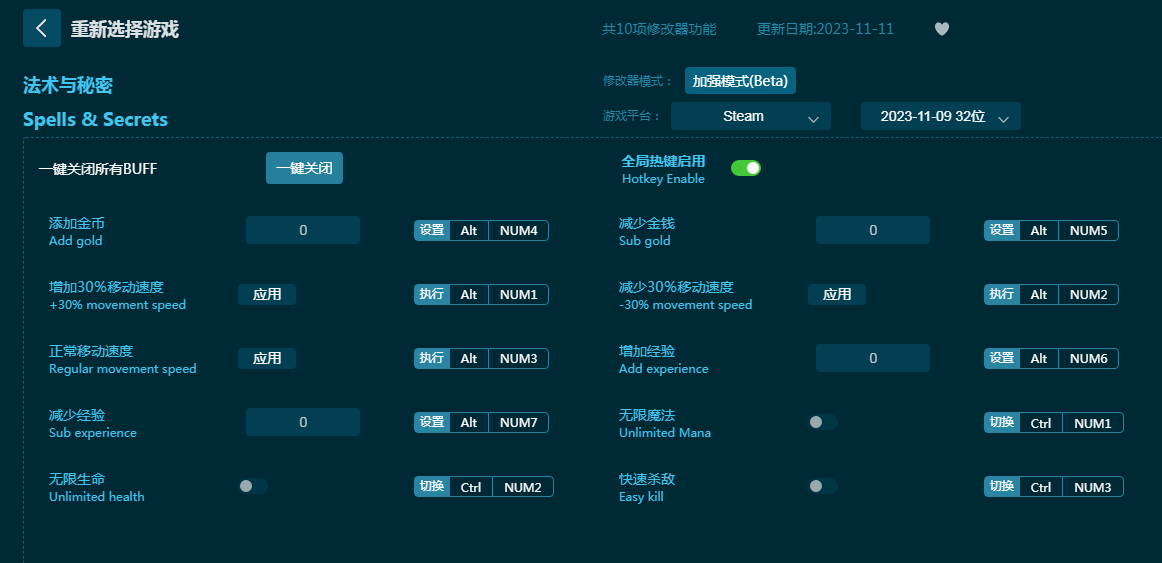Turn on Unlimited health toggle
Screen dimensions: 1162x563
point(253,486)
